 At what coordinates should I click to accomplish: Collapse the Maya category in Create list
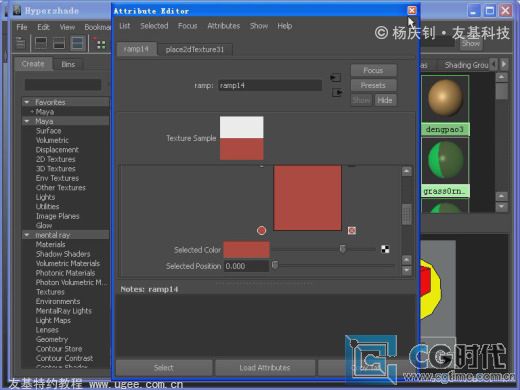[x=27, y=121]
